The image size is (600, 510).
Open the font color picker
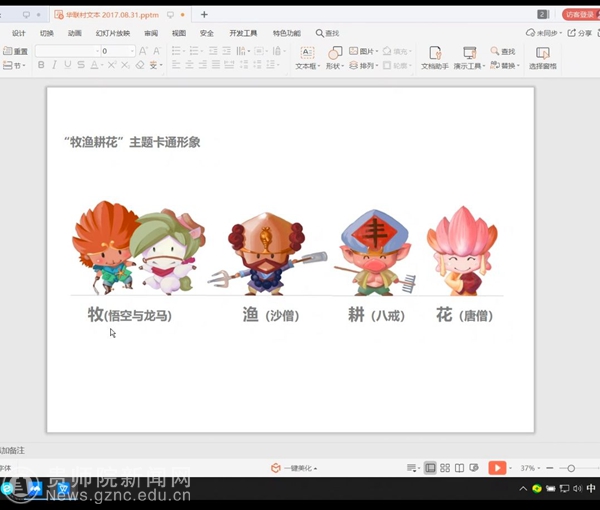96,65
